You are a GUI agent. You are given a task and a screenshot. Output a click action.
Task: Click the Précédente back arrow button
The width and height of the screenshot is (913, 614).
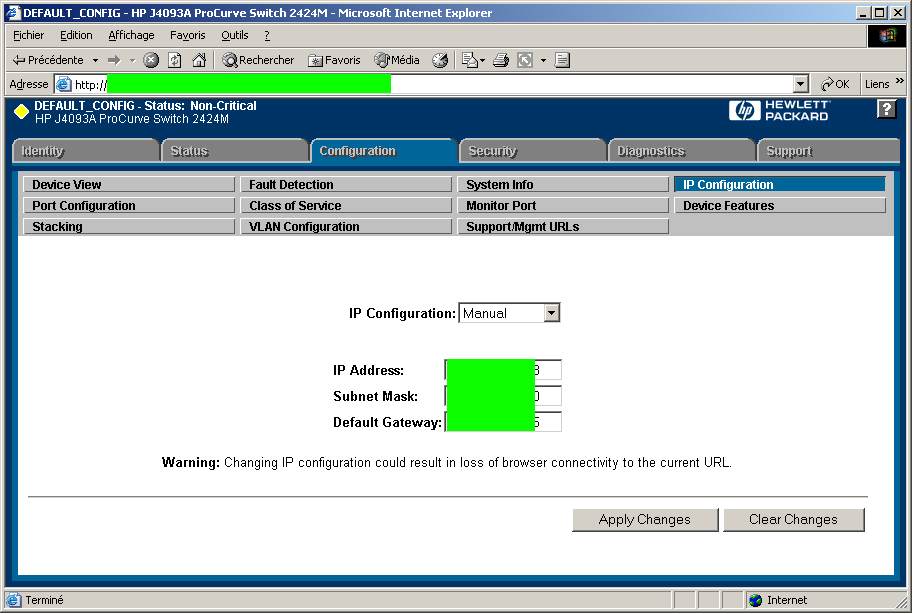(48, 60)
